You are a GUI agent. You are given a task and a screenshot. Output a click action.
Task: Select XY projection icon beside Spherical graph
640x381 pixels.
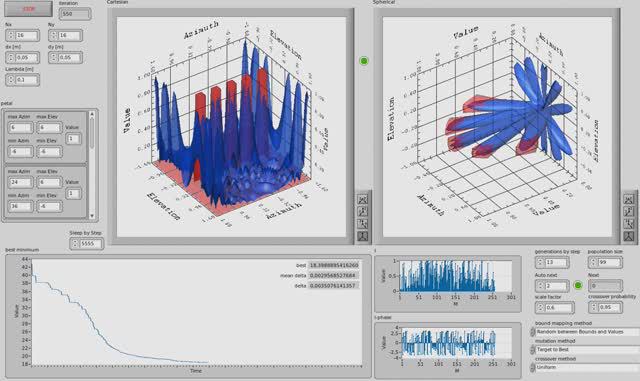click(x=629, y=199)
